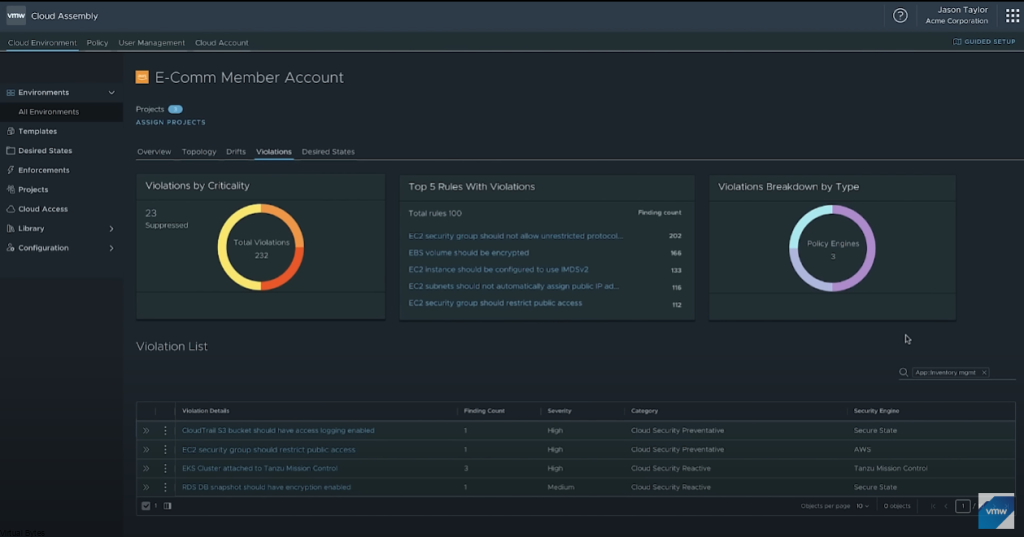The width and height of the screenshot is (1024, 537).
Task: Click the Projects count badge
Action: [x=175, y=109]
